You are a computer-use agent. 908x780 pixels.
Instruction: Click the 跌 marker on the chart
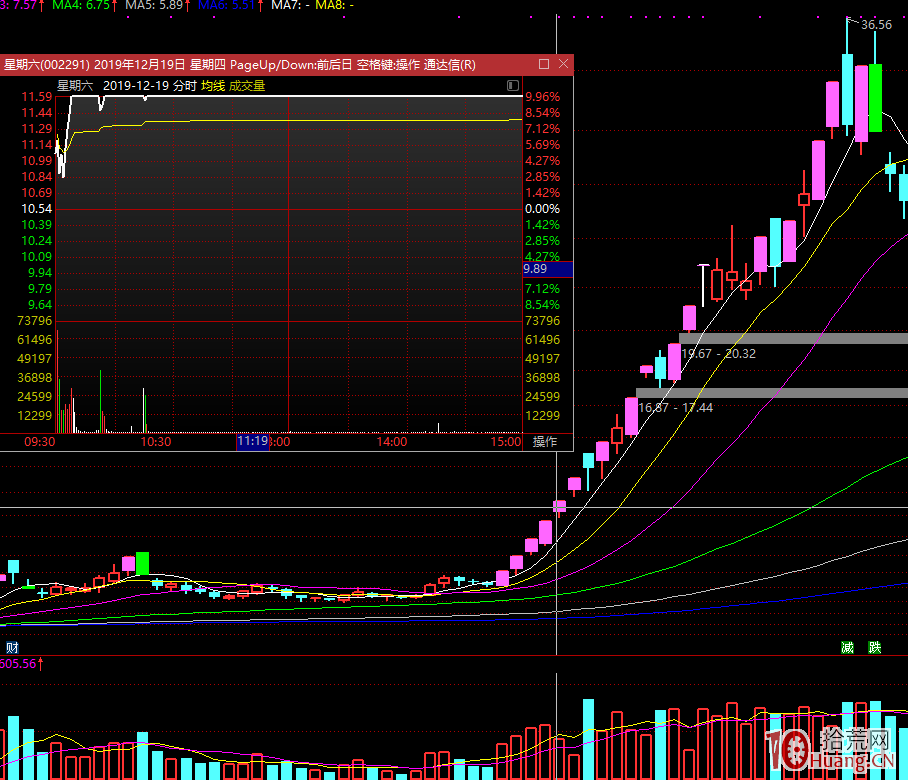coord(875,647)
